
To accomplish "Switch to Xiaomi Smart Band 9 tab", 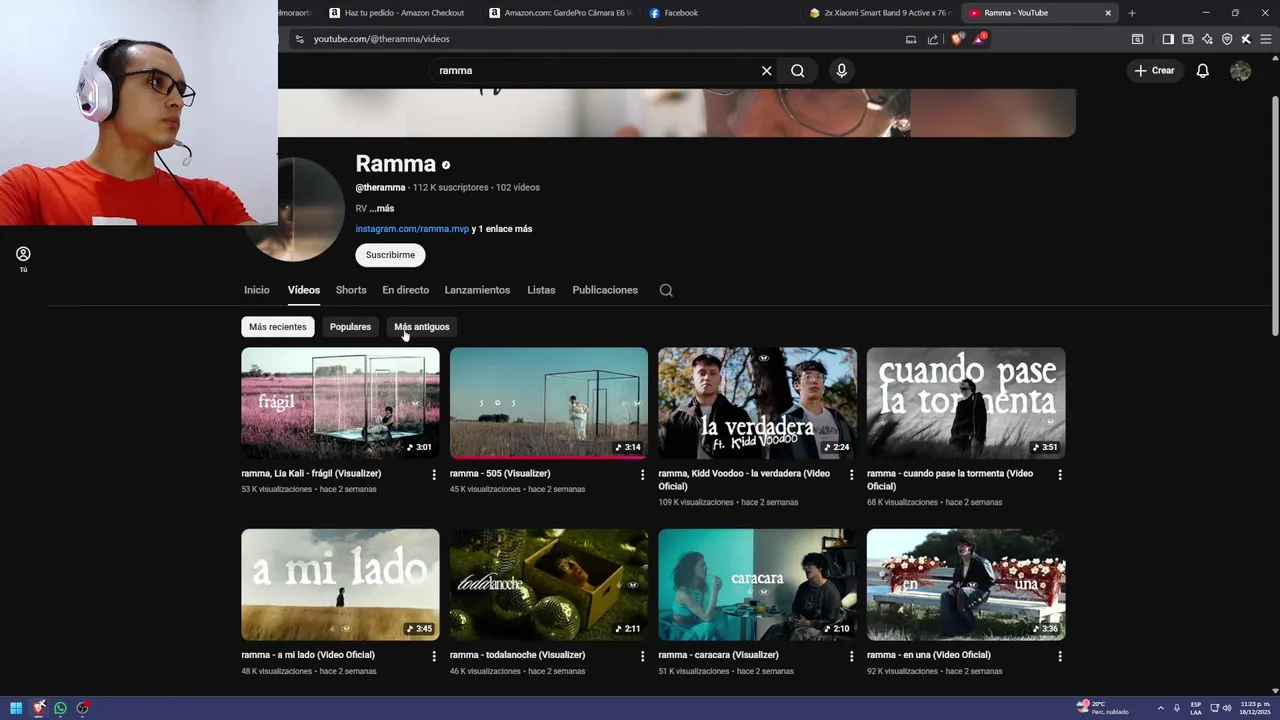I will (880, 13).
